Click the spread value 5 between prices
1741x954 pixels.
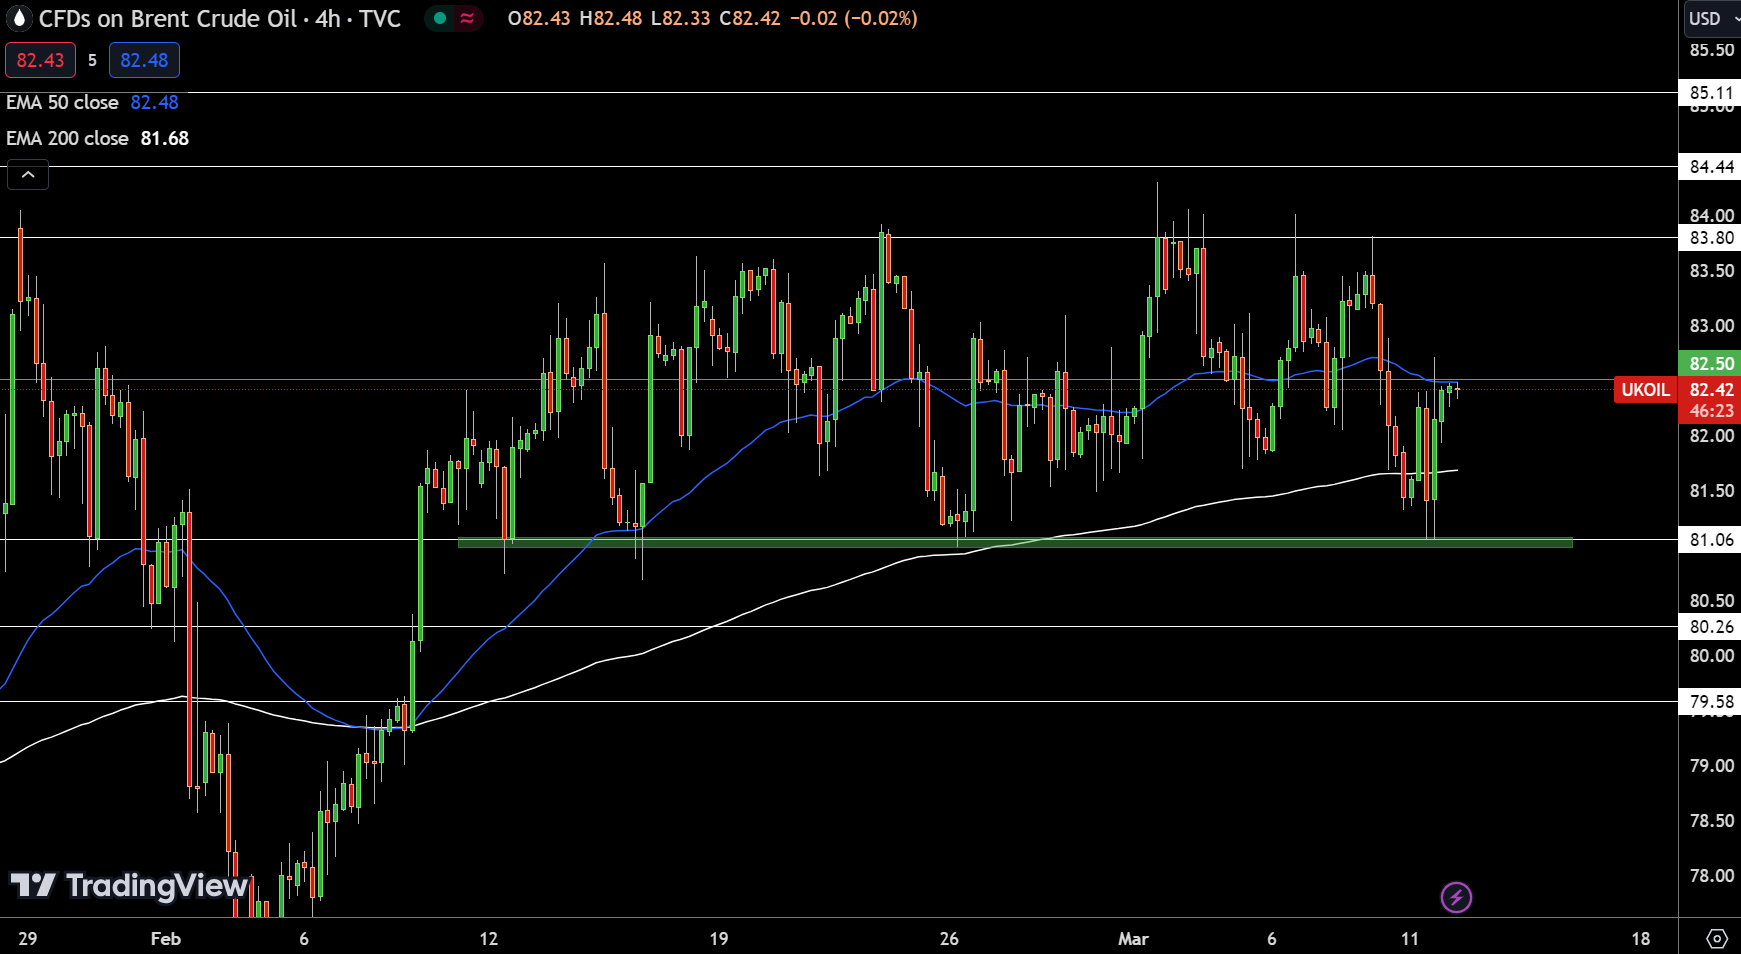(x=92, y=60)
